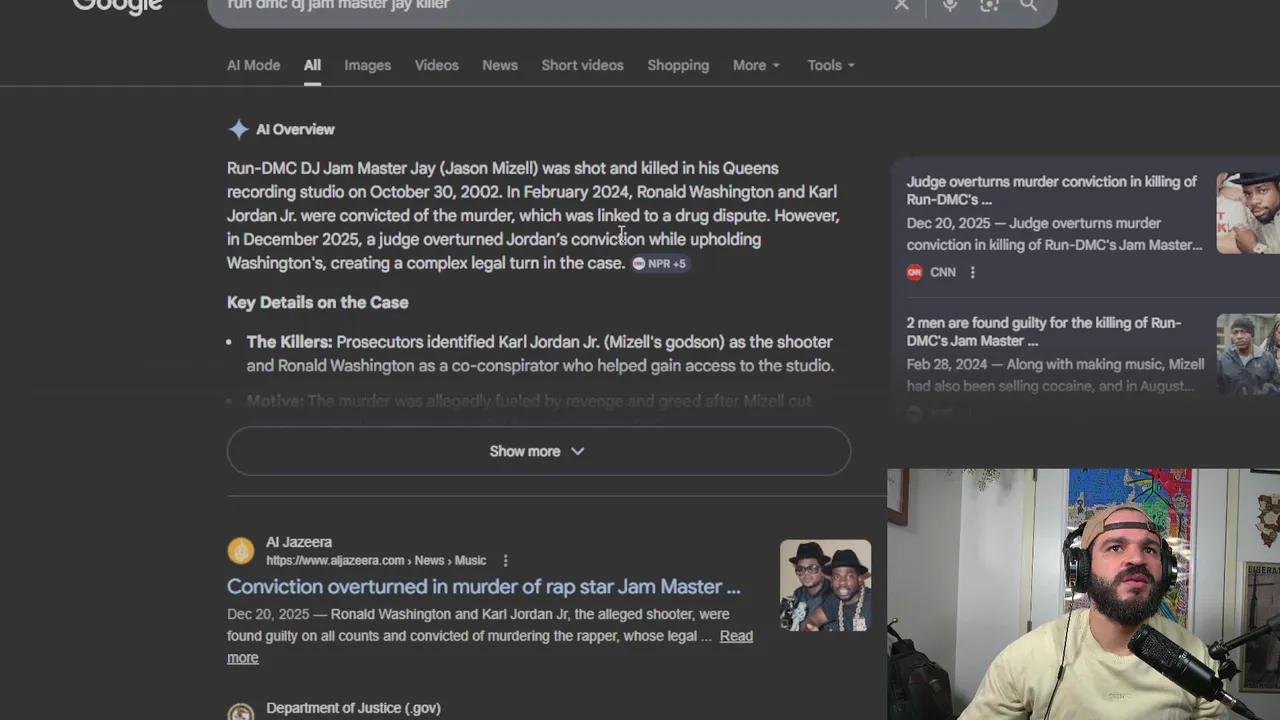Expand the More dropdown menu
1280x720 pixels.
click(756, 65)
